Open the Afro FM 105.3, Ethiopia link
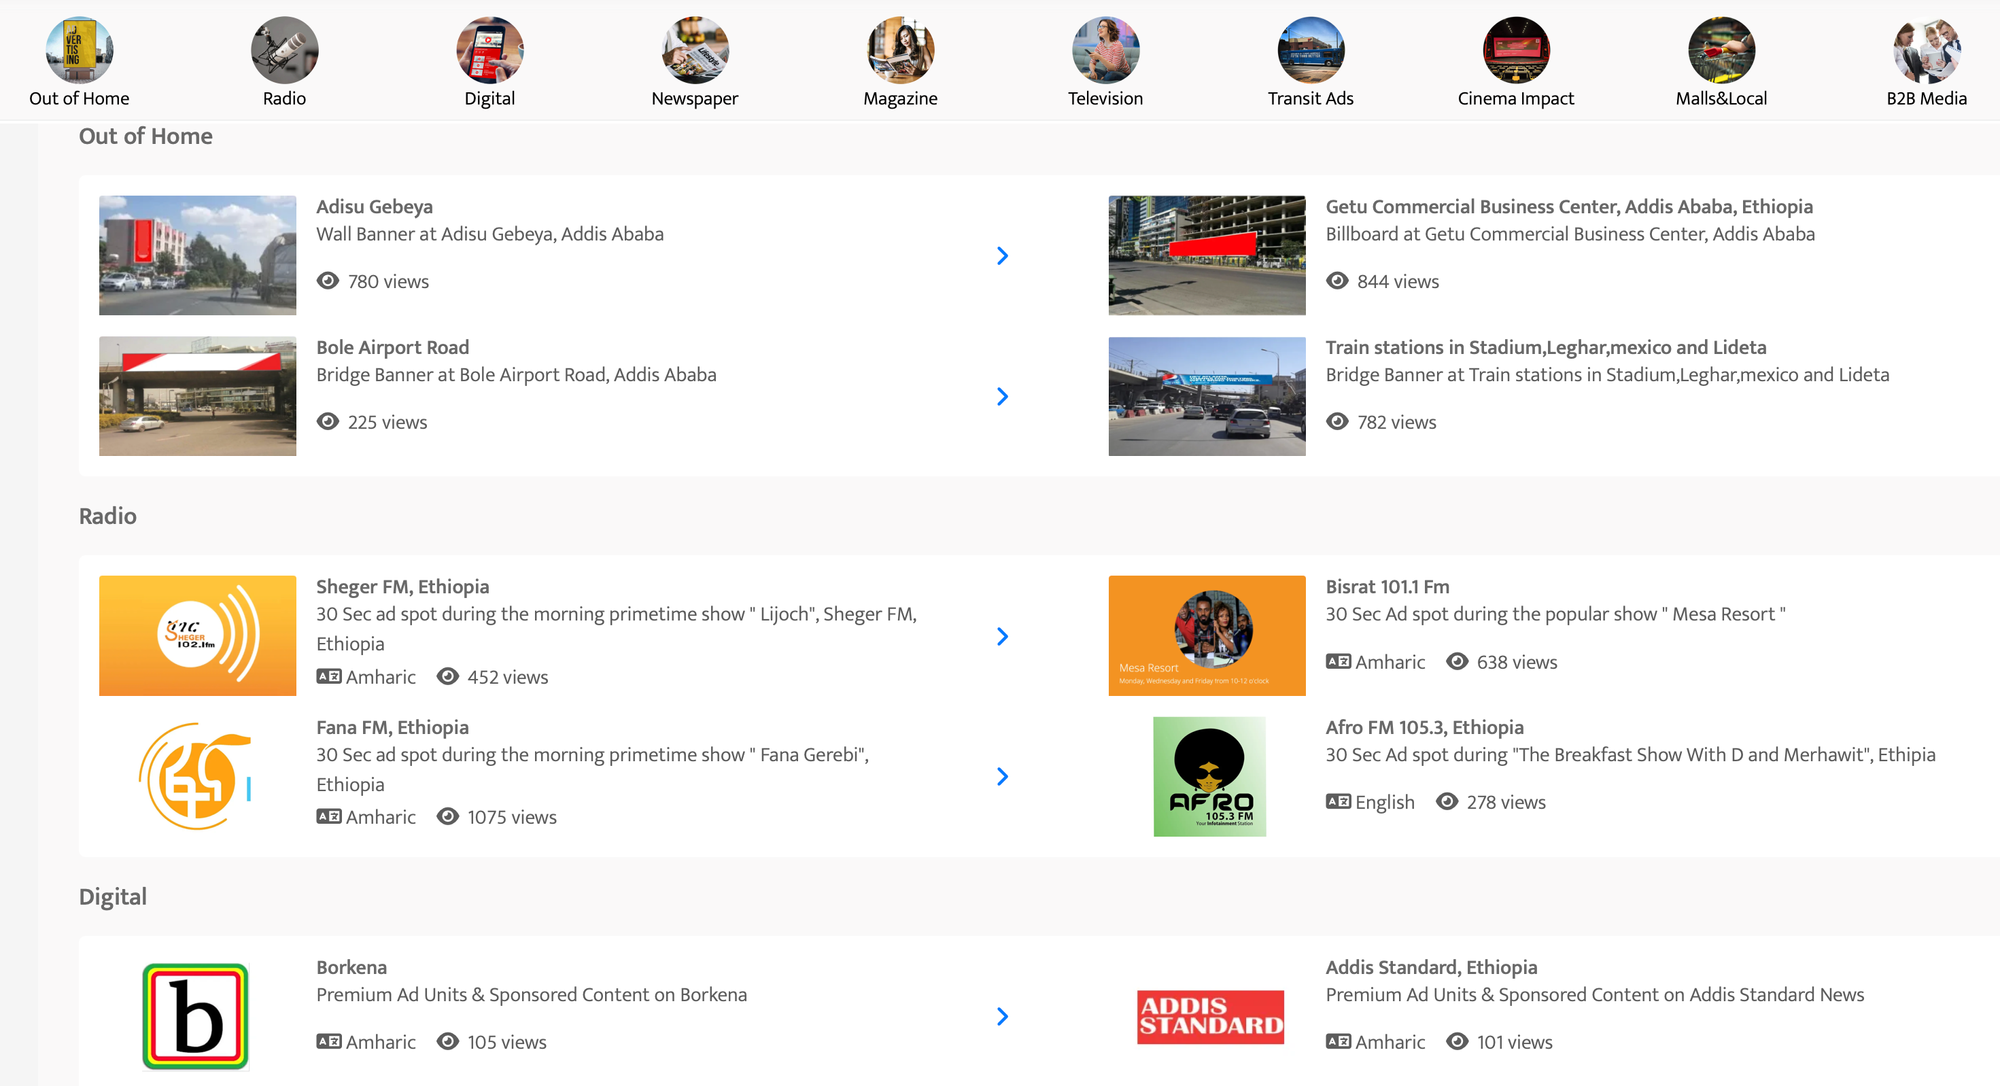Screen dimensions: 2000x1086 pos(1425,728)
